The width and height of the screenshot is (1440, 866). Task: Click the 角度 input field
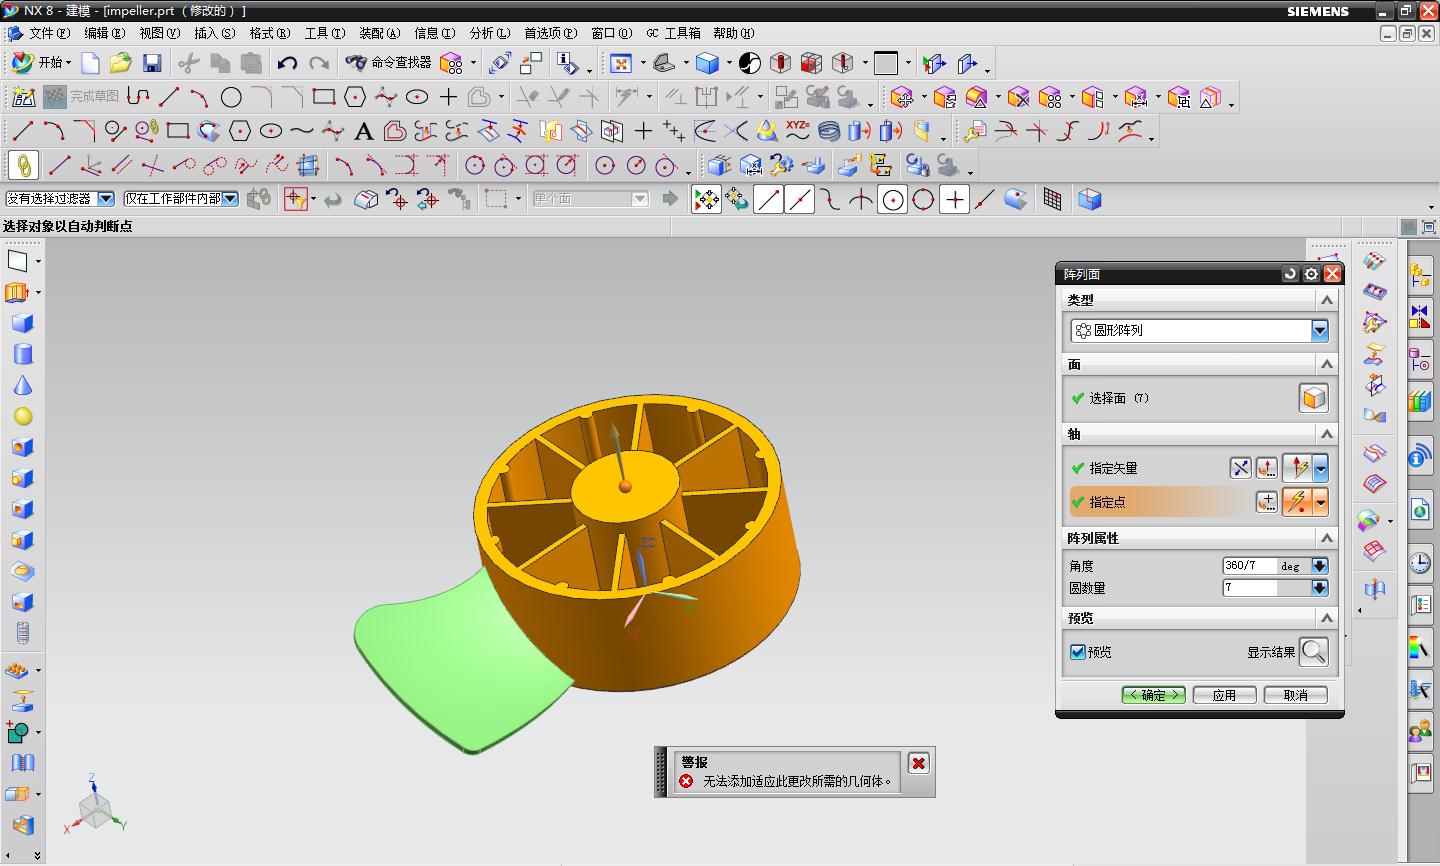click(x=1249, y=566)
